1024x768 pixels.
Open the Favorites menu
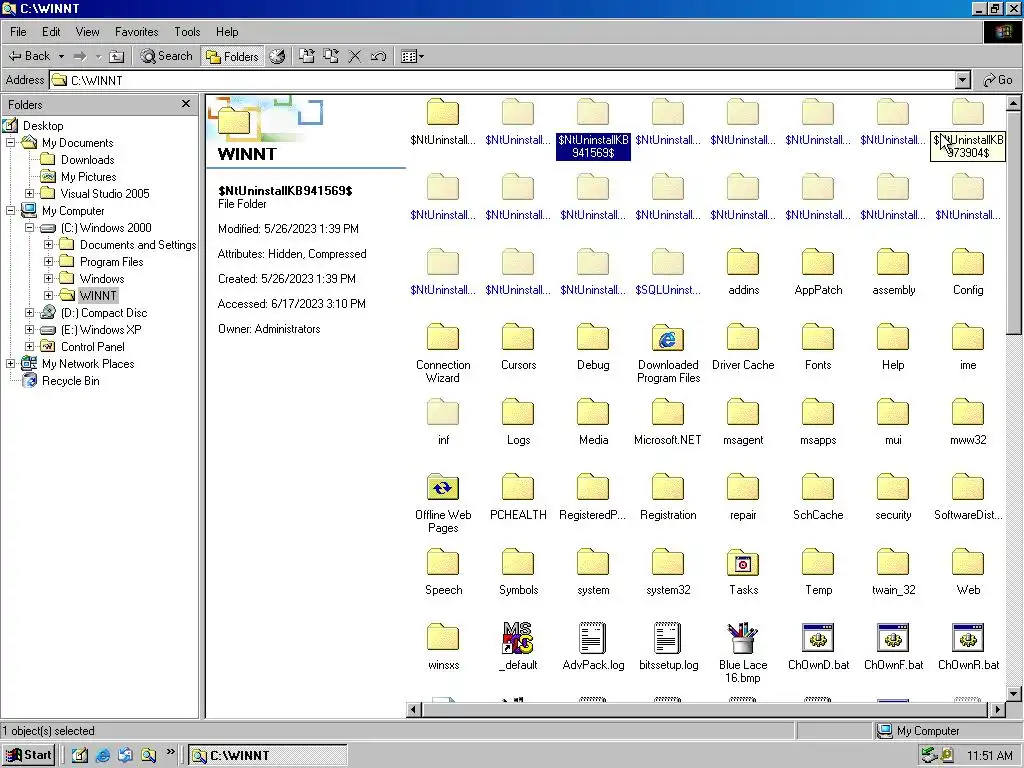(x=136, y=31)
